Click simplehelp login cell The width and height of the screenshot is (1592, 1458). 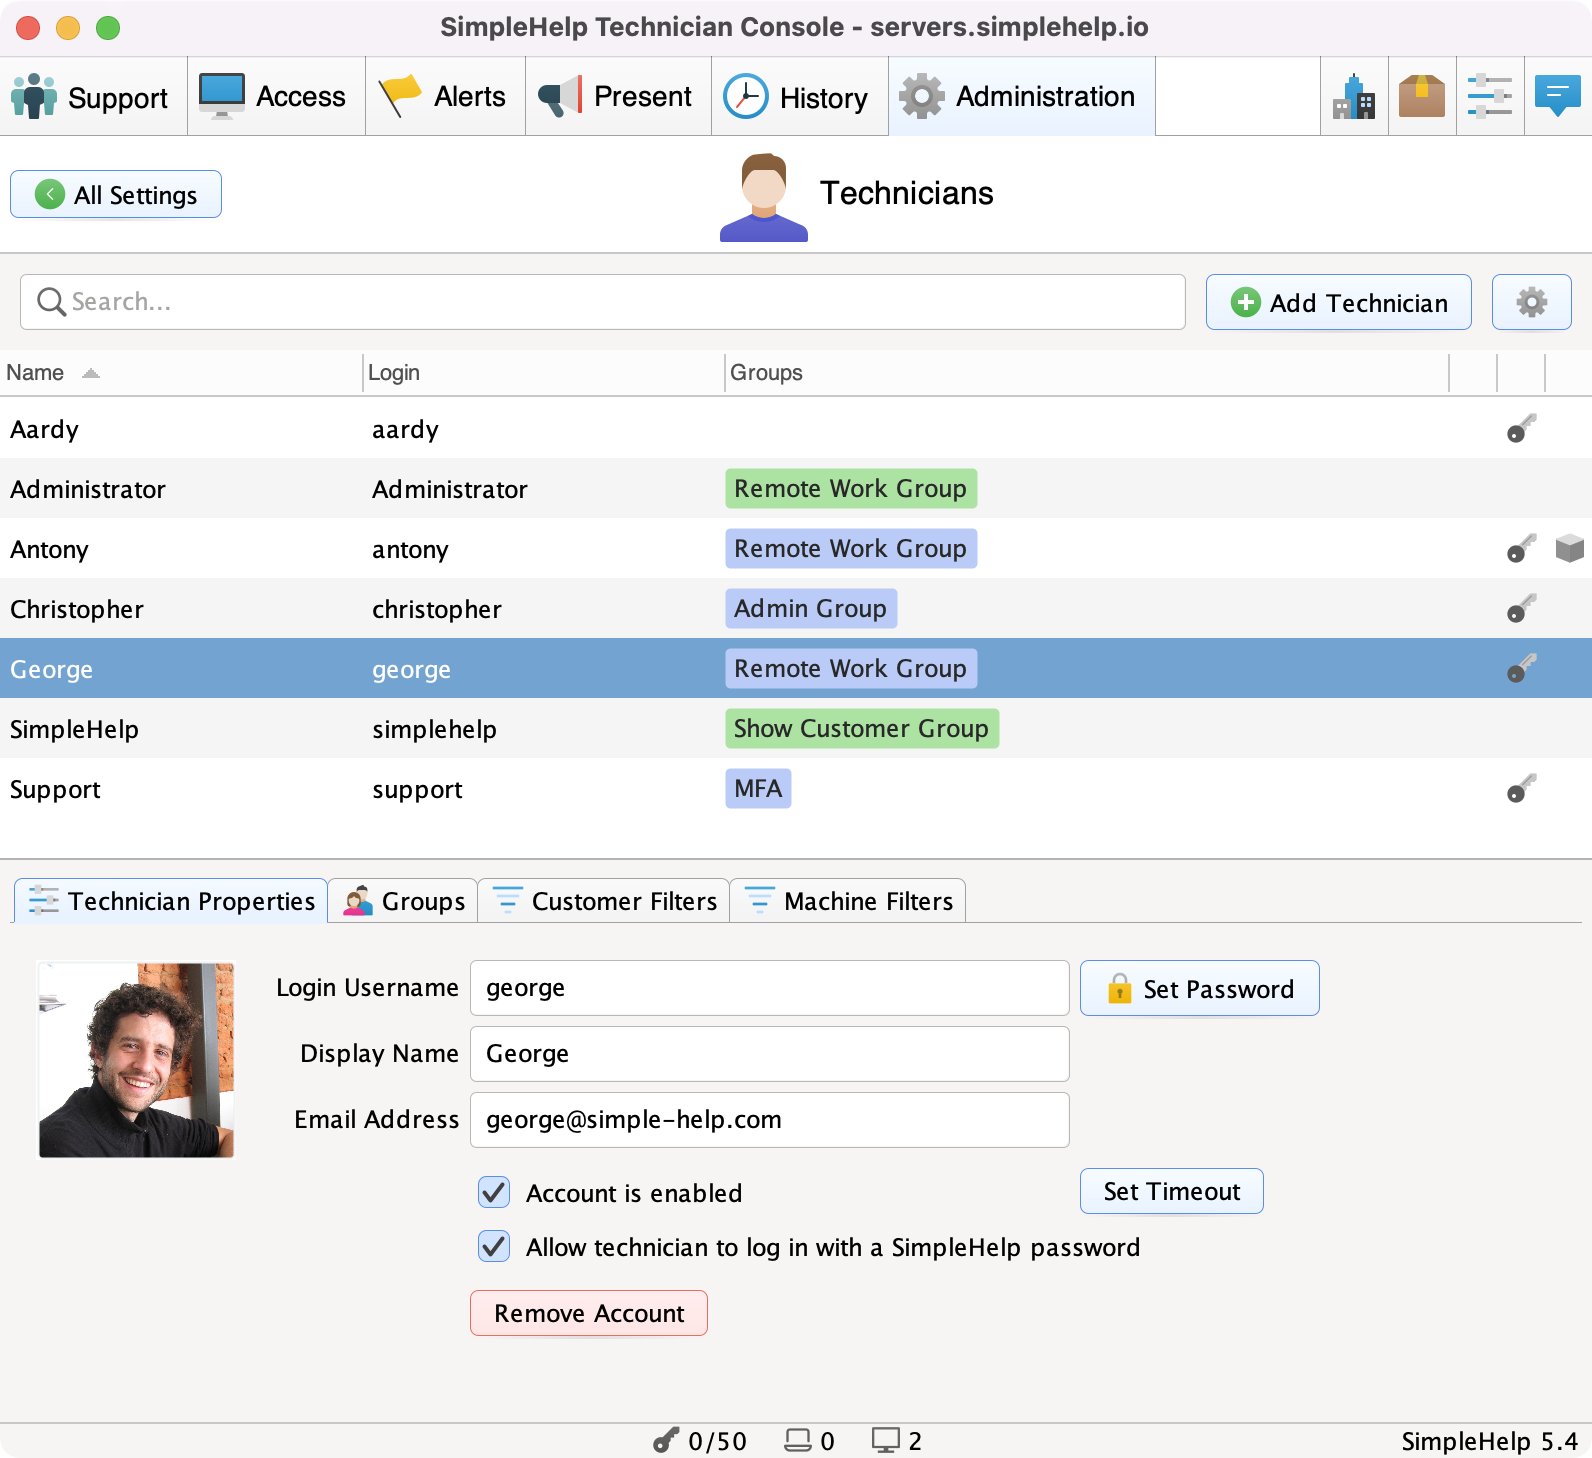pos(434,730)
